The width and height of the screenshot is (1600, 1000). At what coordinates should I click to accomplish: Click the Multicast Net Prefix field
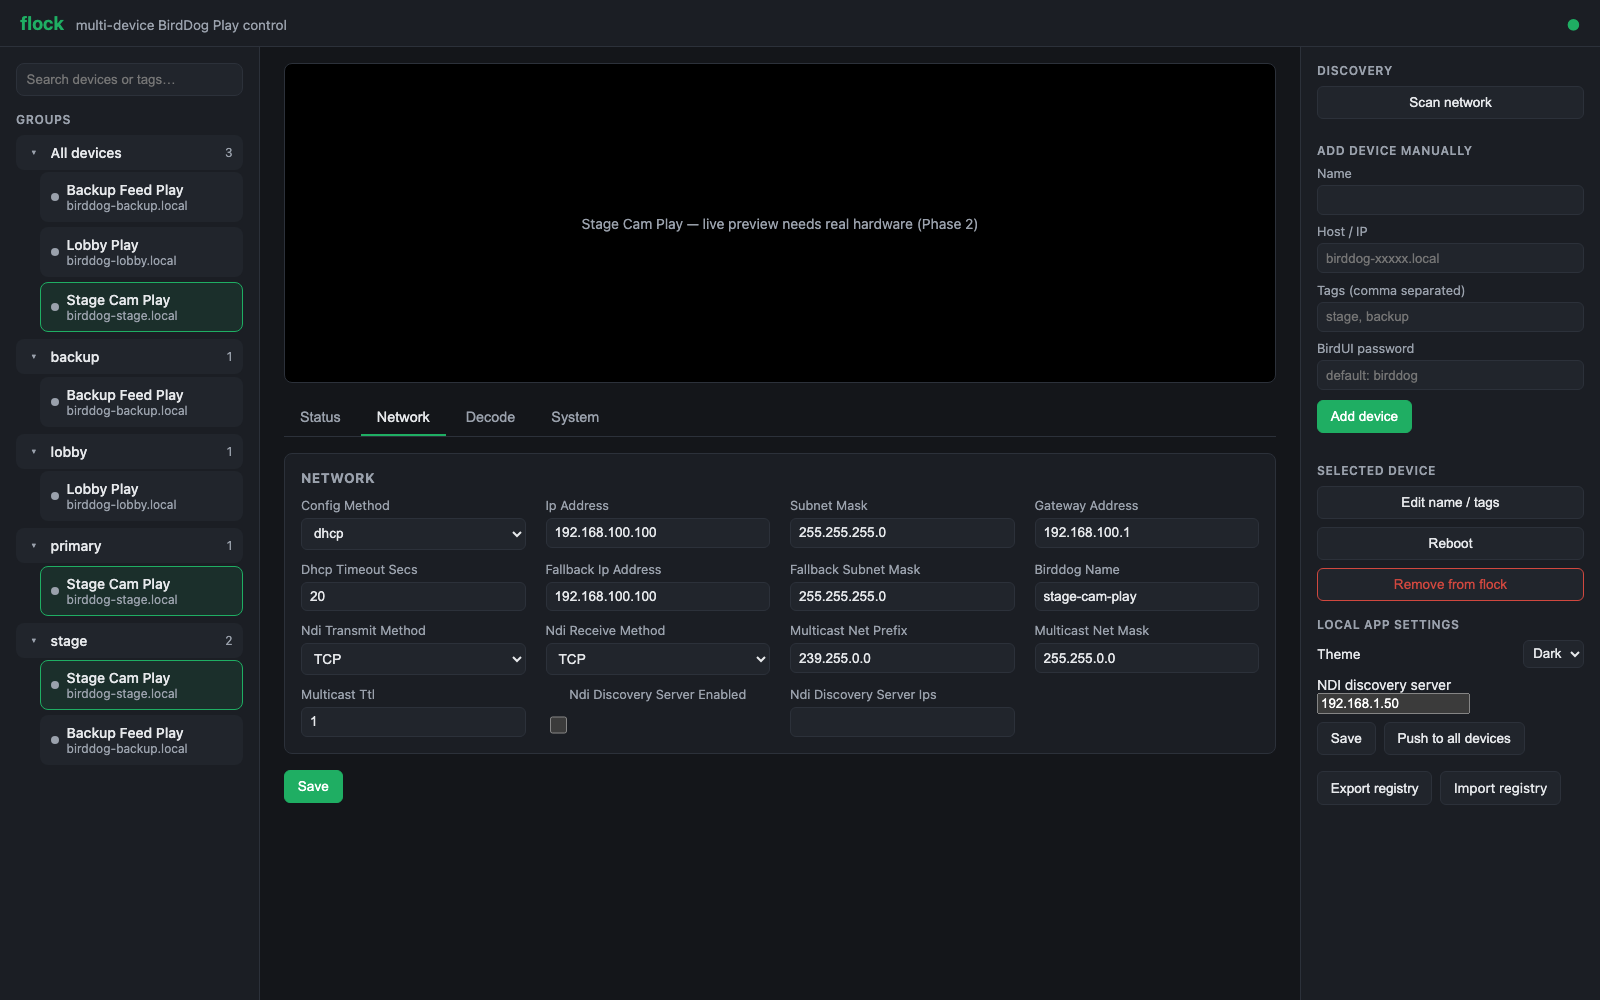[x=902, y=658]
